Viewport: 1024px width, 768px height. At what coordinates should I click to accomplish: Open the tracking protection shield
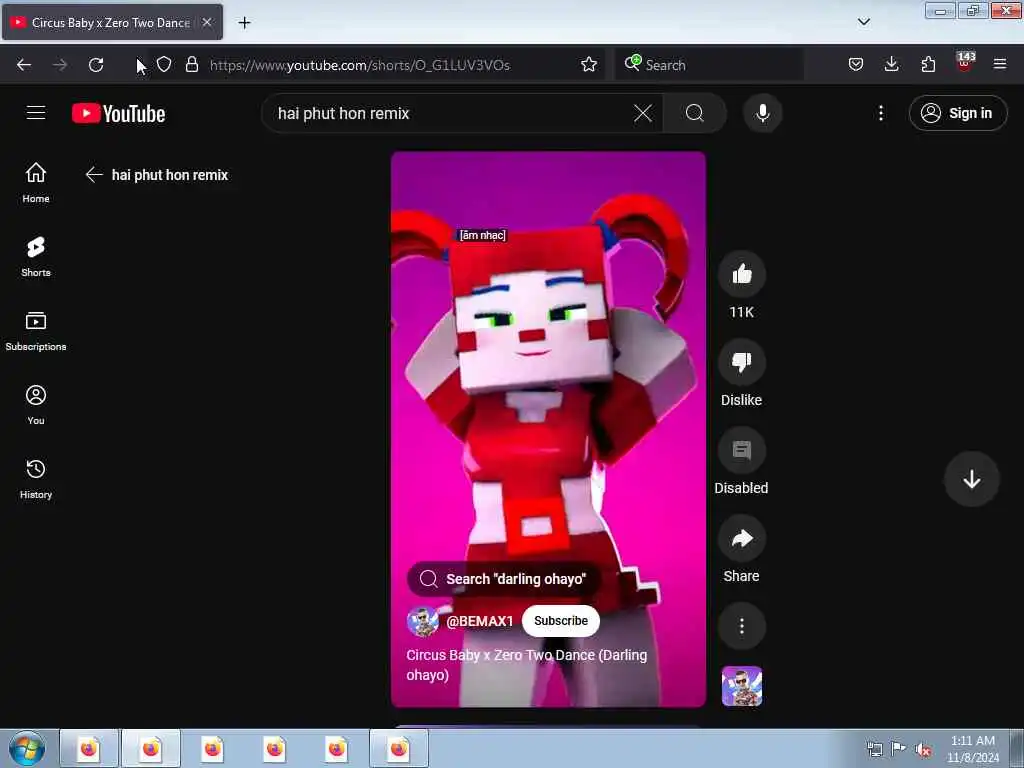(164, 65)
